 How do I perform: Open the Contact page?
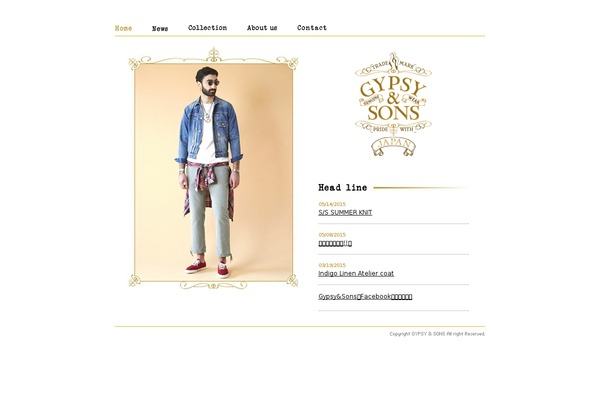312,28
